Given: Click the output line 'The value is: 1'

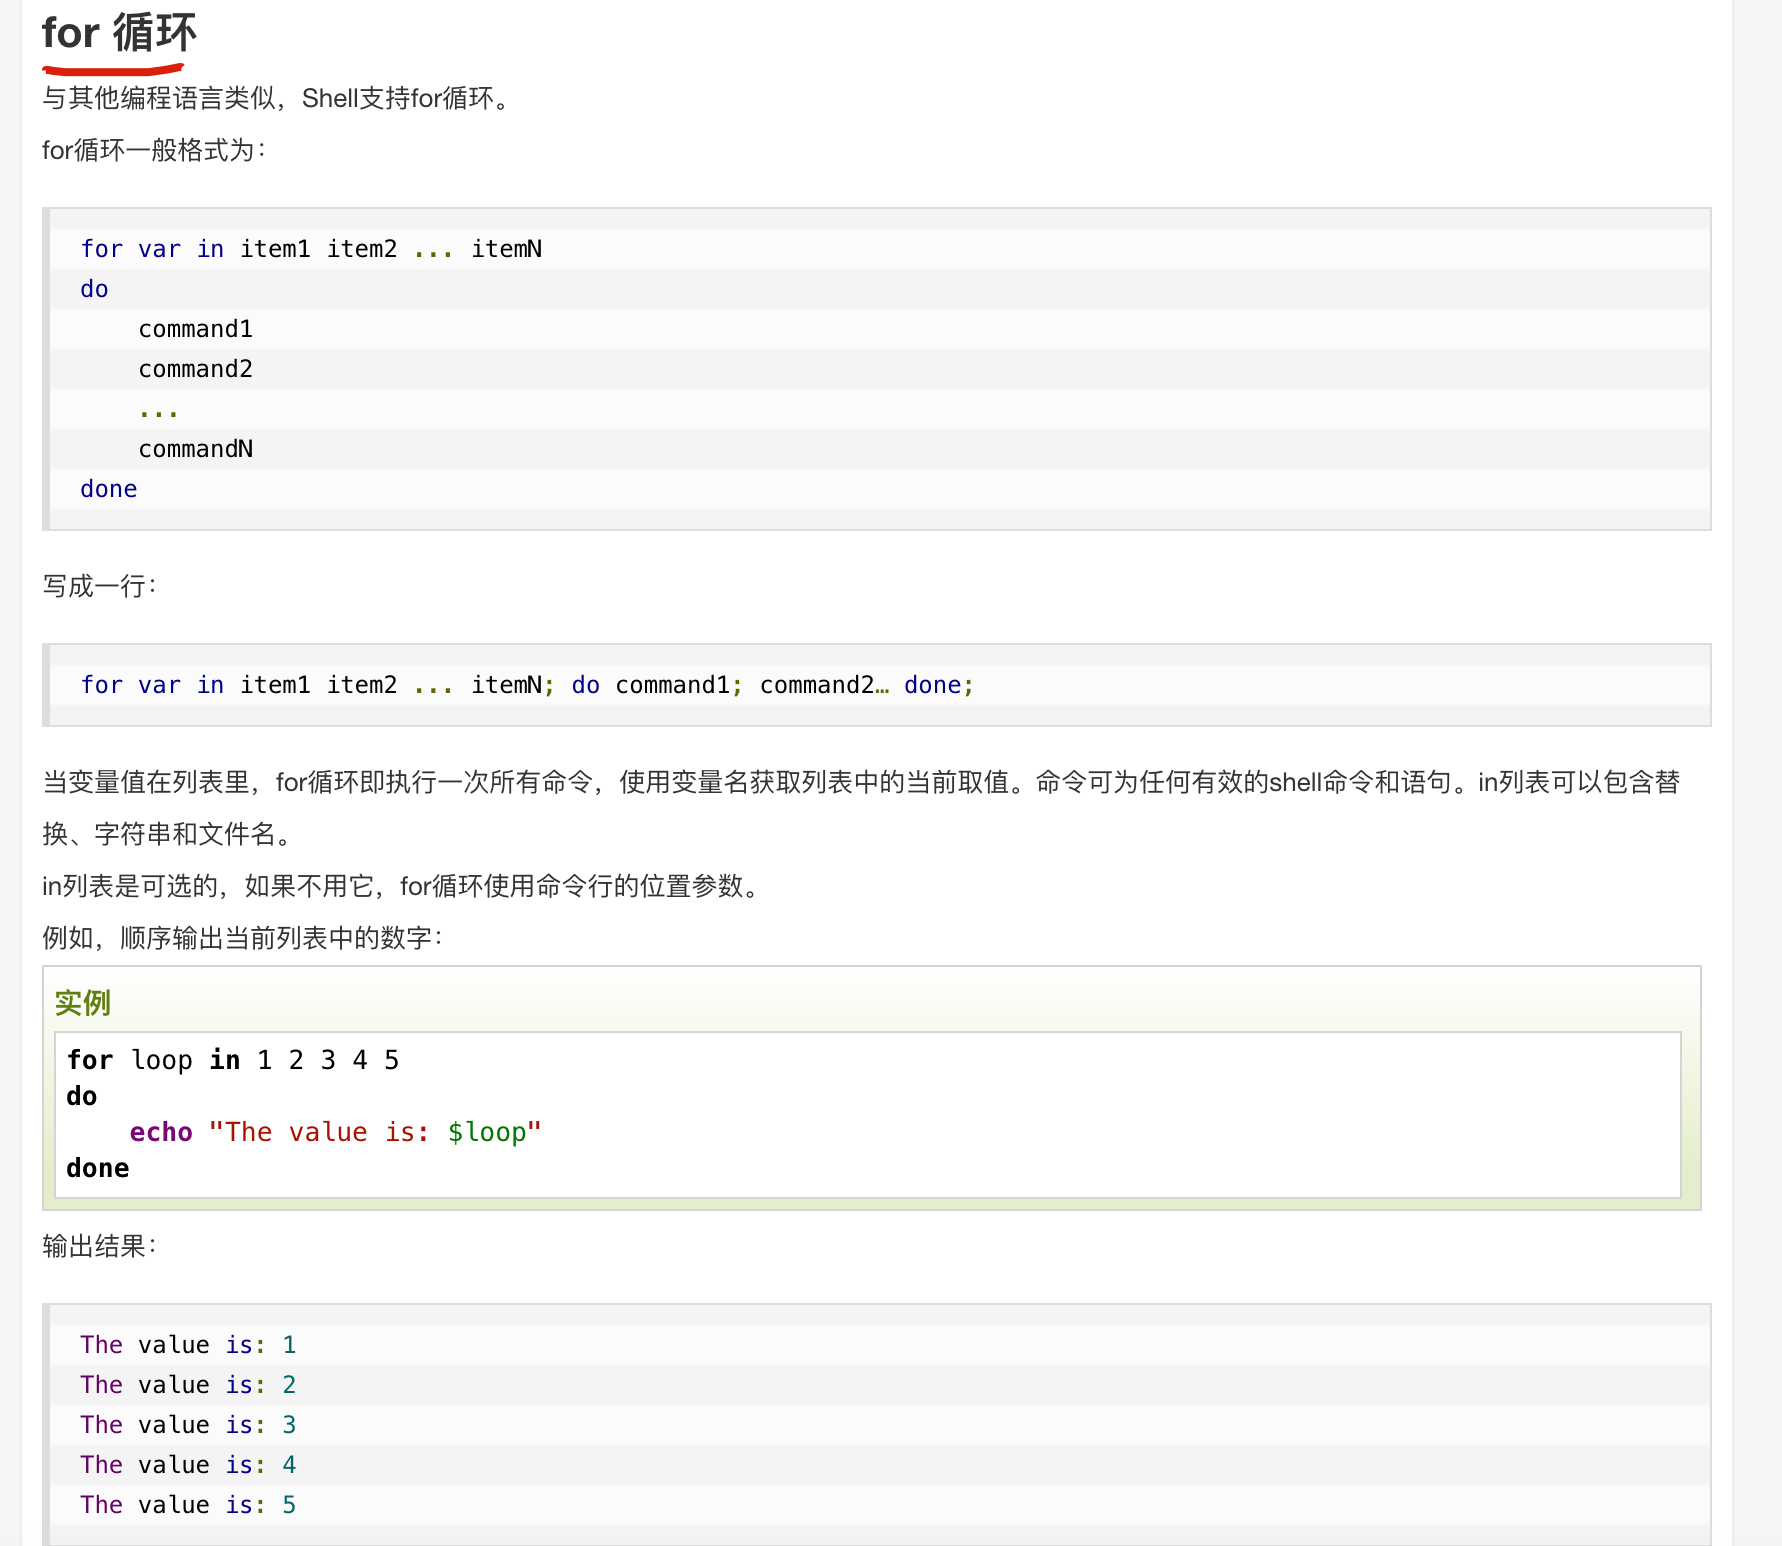Looking at the screenshot, I should coord(188,1345).
